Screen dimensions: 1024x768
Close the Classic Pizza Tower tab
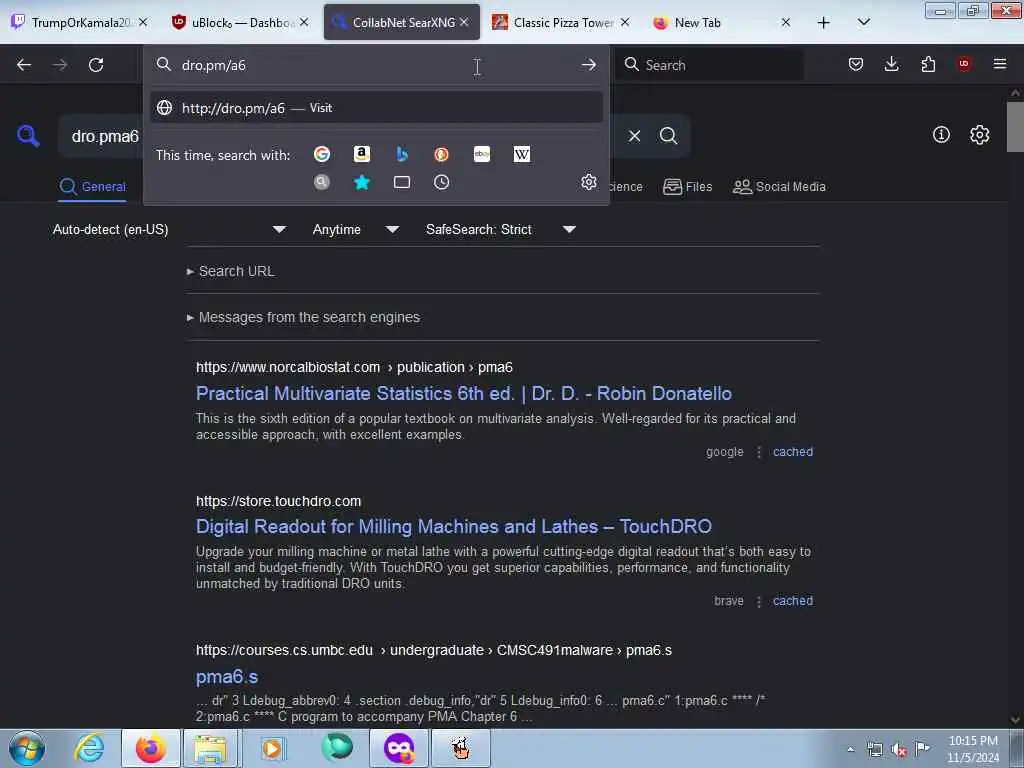pyautogui.click(x=625, y=22)
